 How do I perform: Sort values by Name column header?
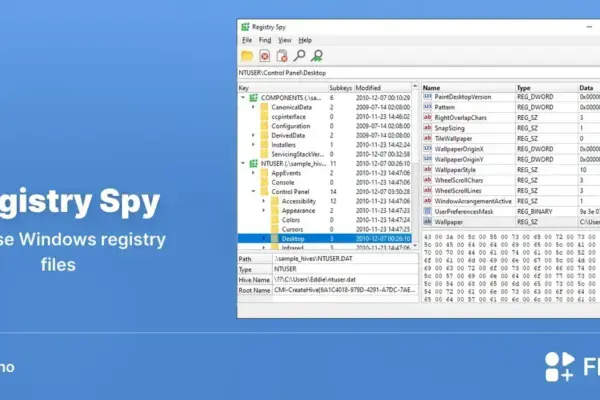468,88
